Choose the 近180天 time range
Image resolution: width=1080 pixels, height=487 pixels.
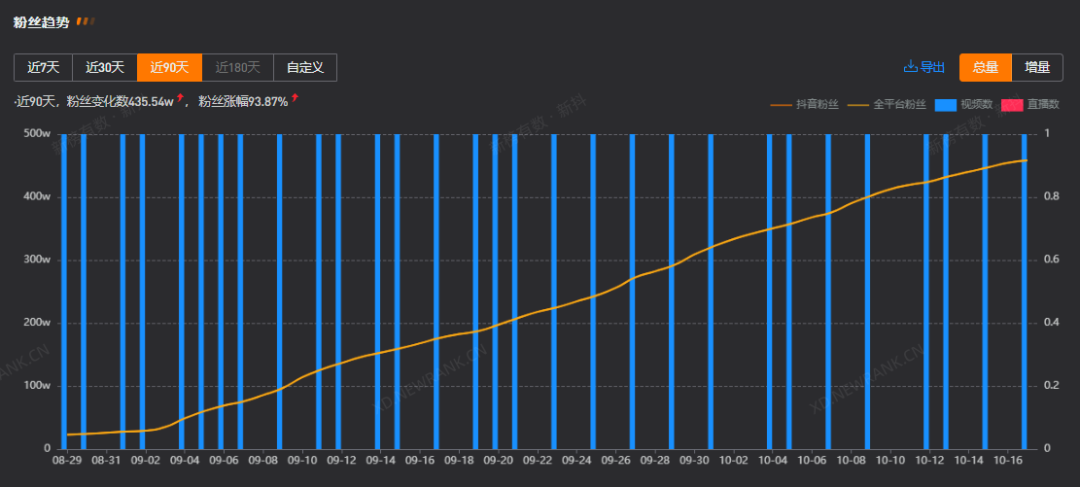point(237,67)
